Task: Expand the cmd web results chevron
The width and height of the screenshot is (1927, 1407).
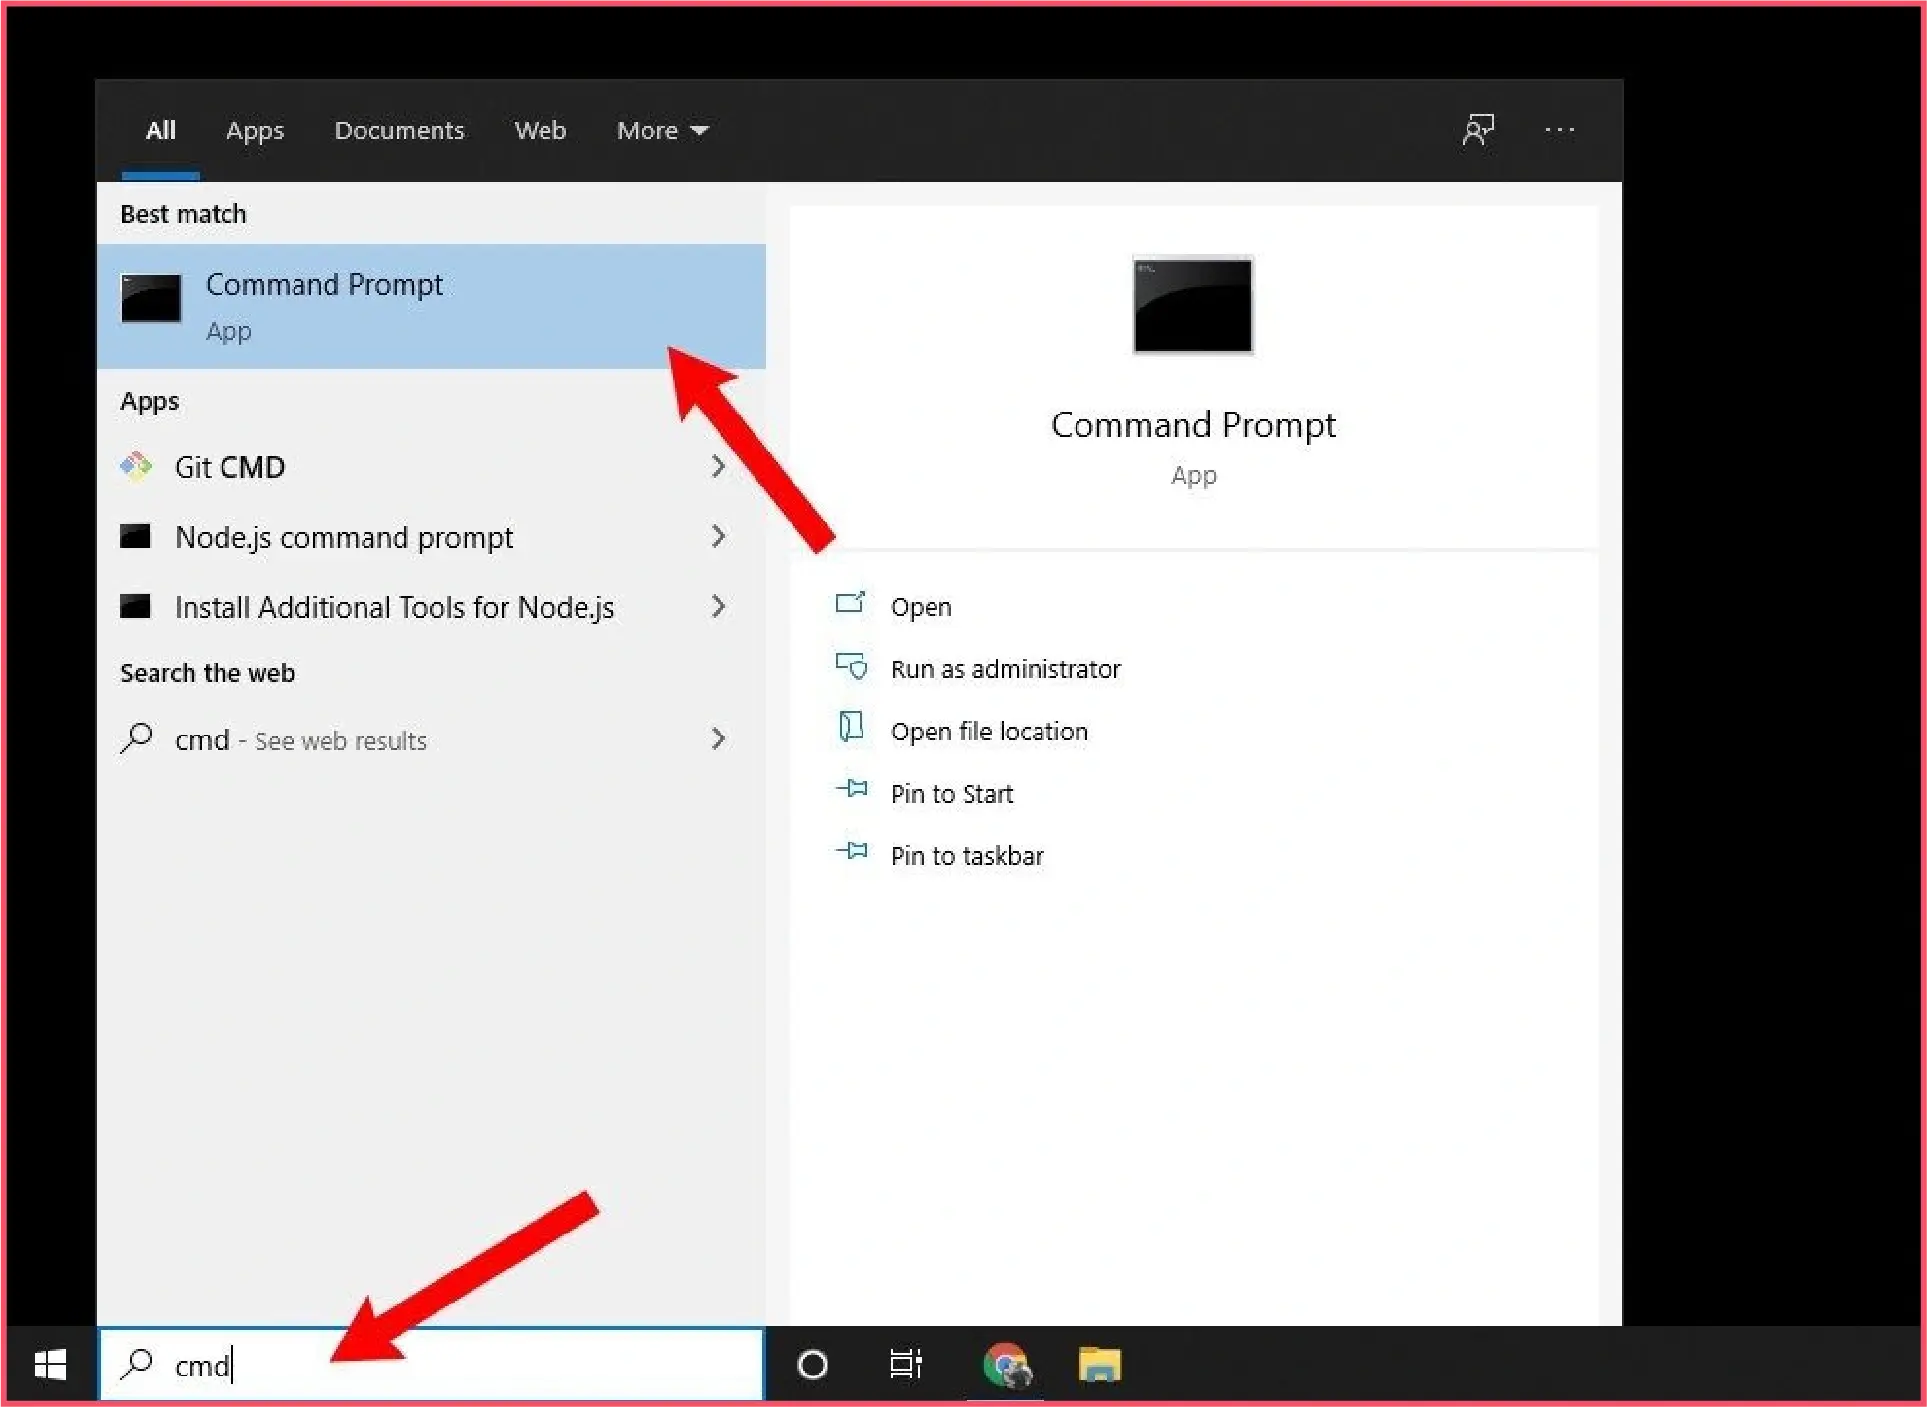Action: click(x=718, y=739)
